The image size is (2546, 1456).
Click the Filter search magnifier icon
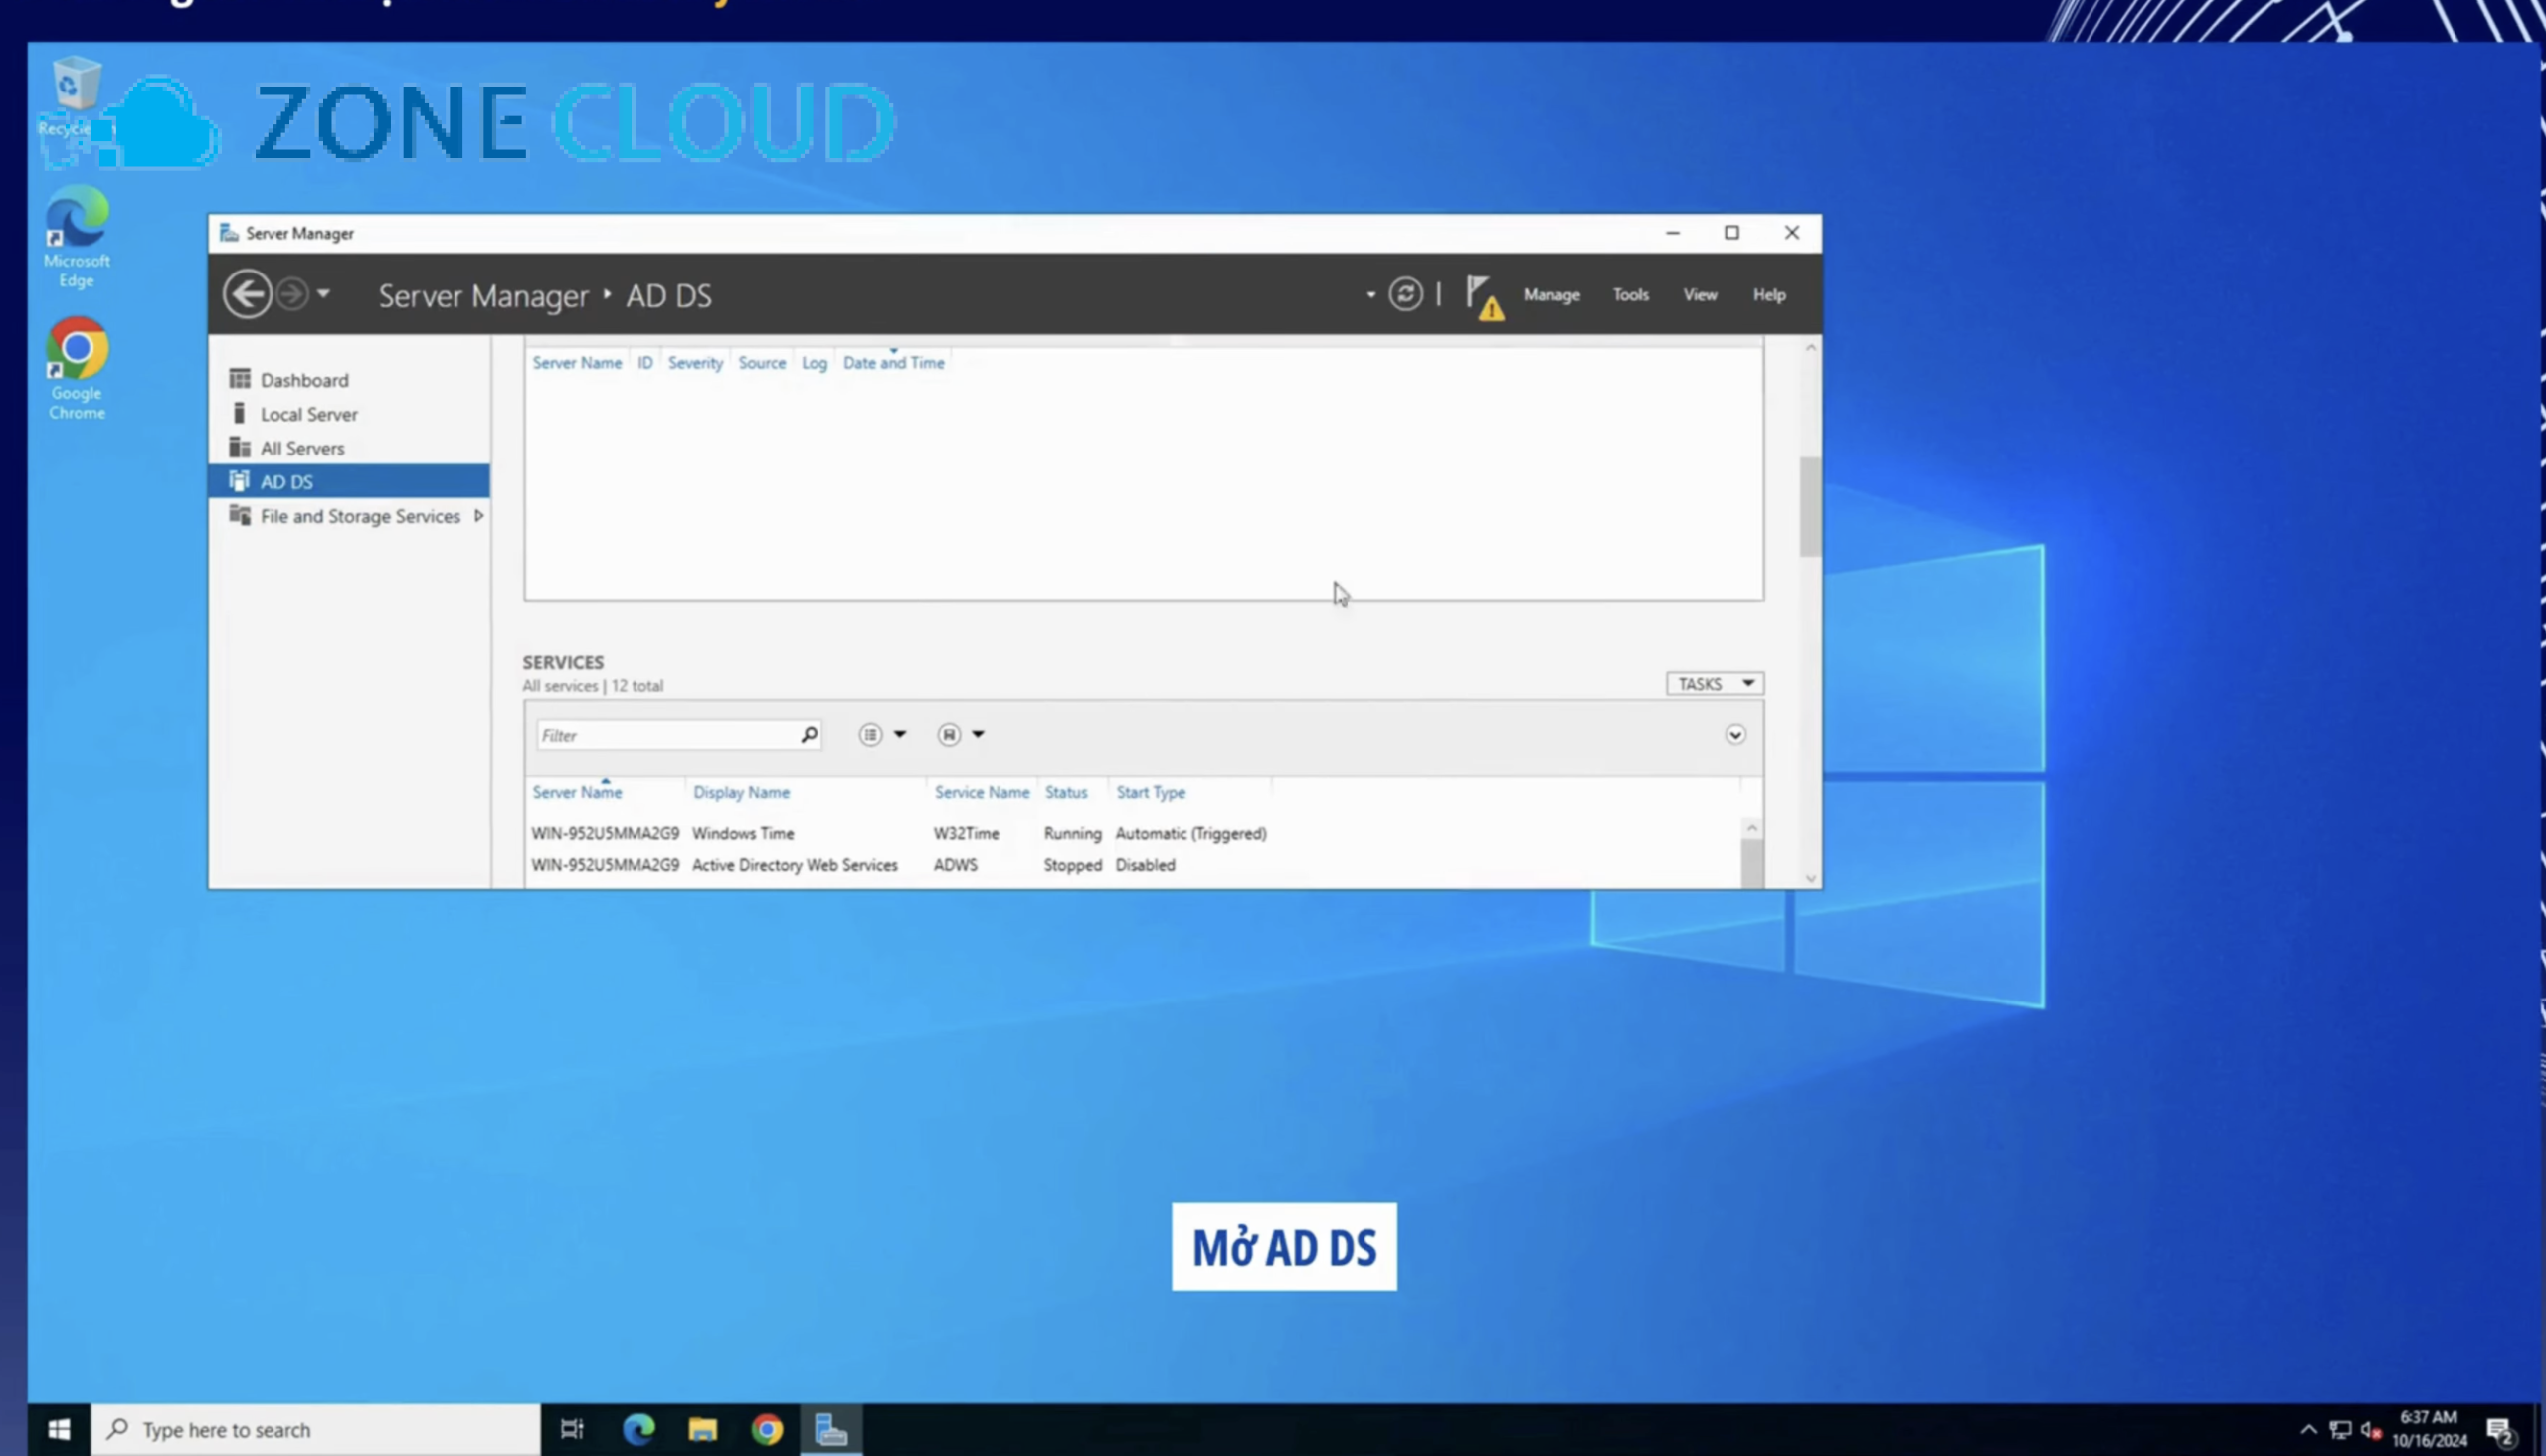[x=808, y=734]
